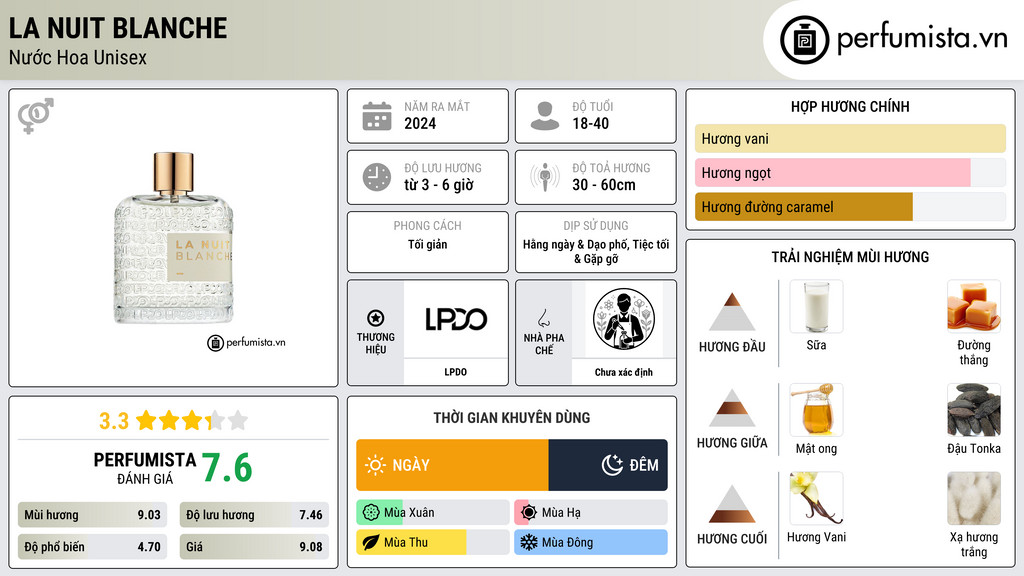This screenshot has width=1024, height=576.
Task: Click the nose icon above Nhà pha chế
Action: tap(543, 318)
